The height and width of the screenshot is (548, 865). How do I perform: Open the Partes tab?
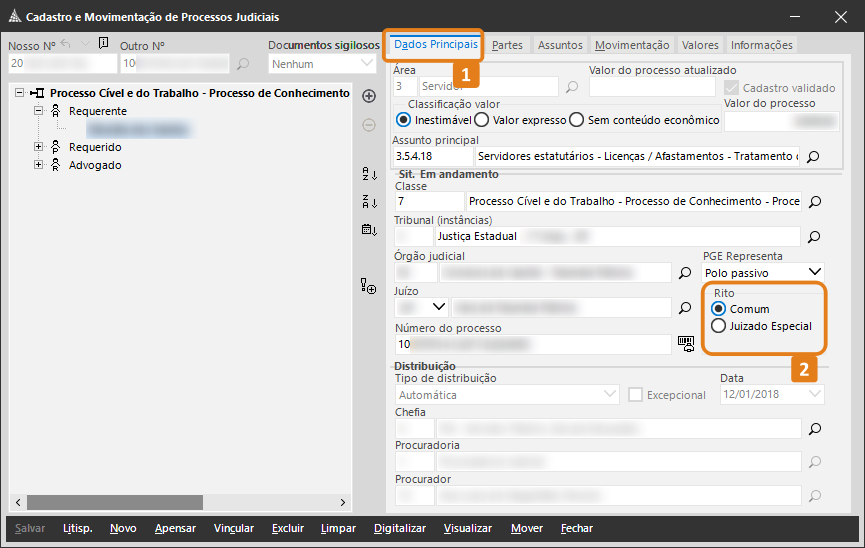pos(508,45)
